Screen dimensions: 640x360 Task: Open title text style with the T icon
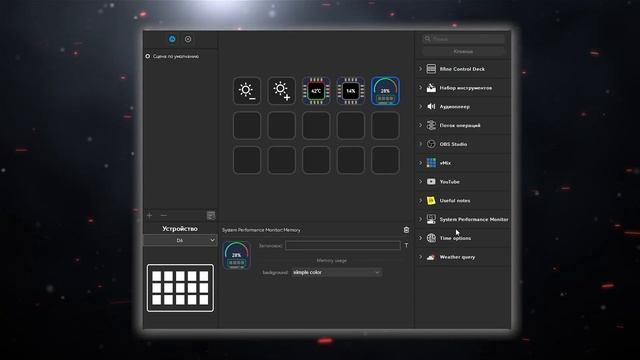tap(406, 245)
